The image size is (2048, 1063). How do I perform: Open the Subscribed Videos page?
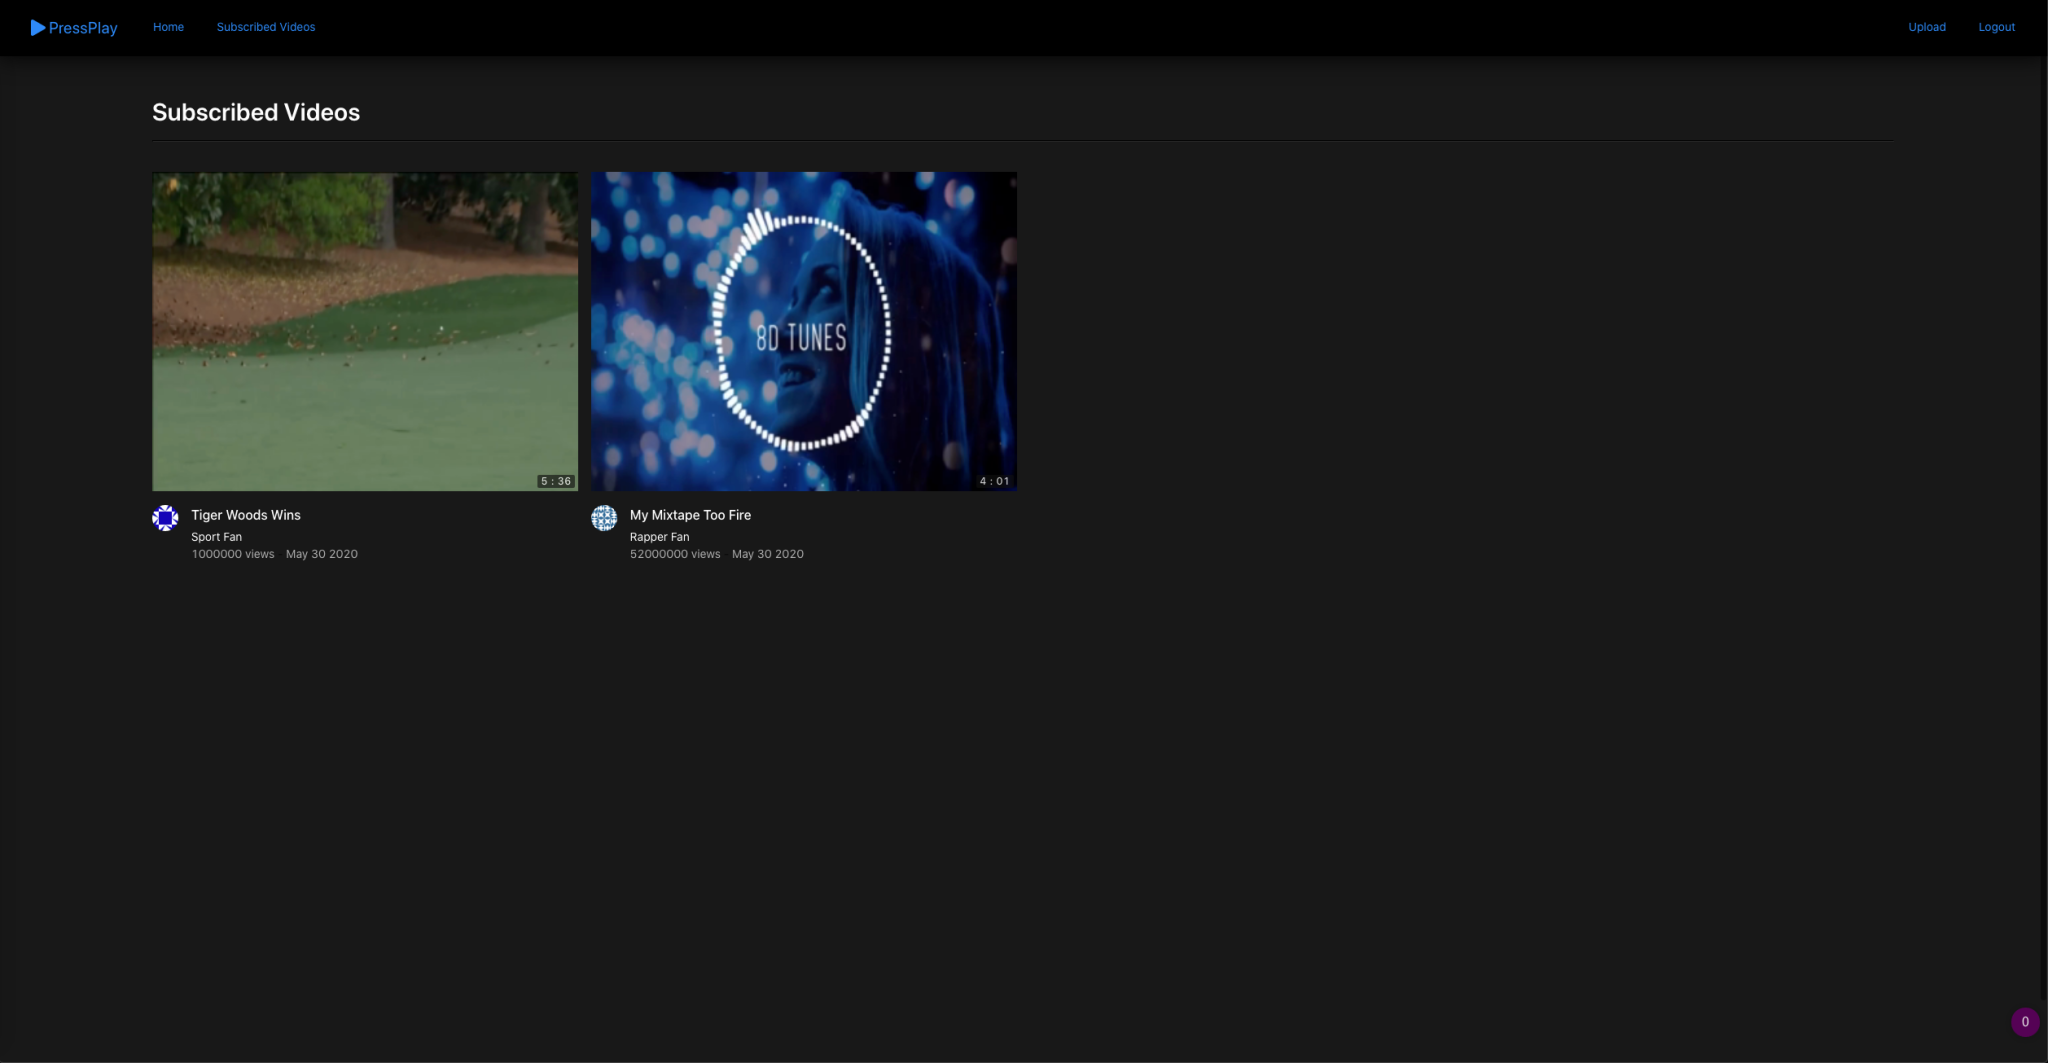[x=265, y=27]
